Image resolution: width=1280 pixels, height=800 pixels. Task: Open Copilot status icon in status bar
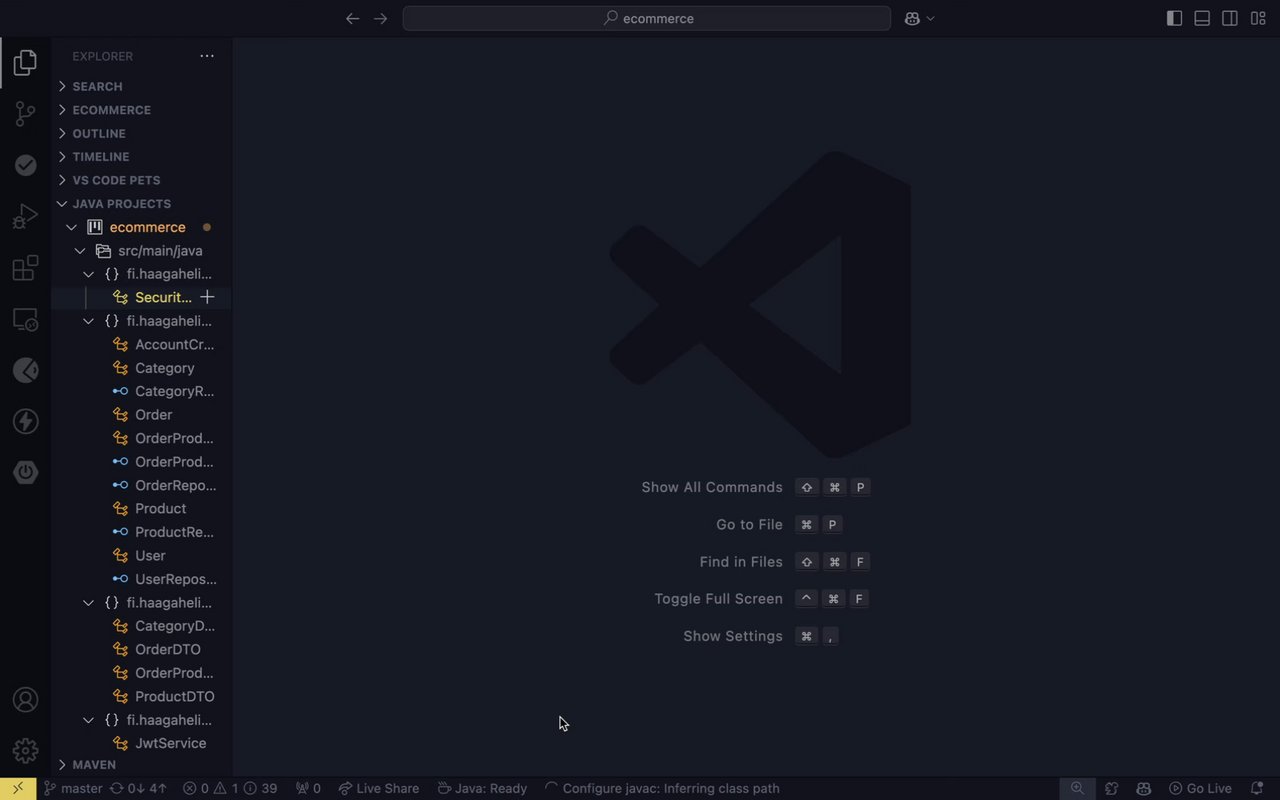(x=1144, y=788)
